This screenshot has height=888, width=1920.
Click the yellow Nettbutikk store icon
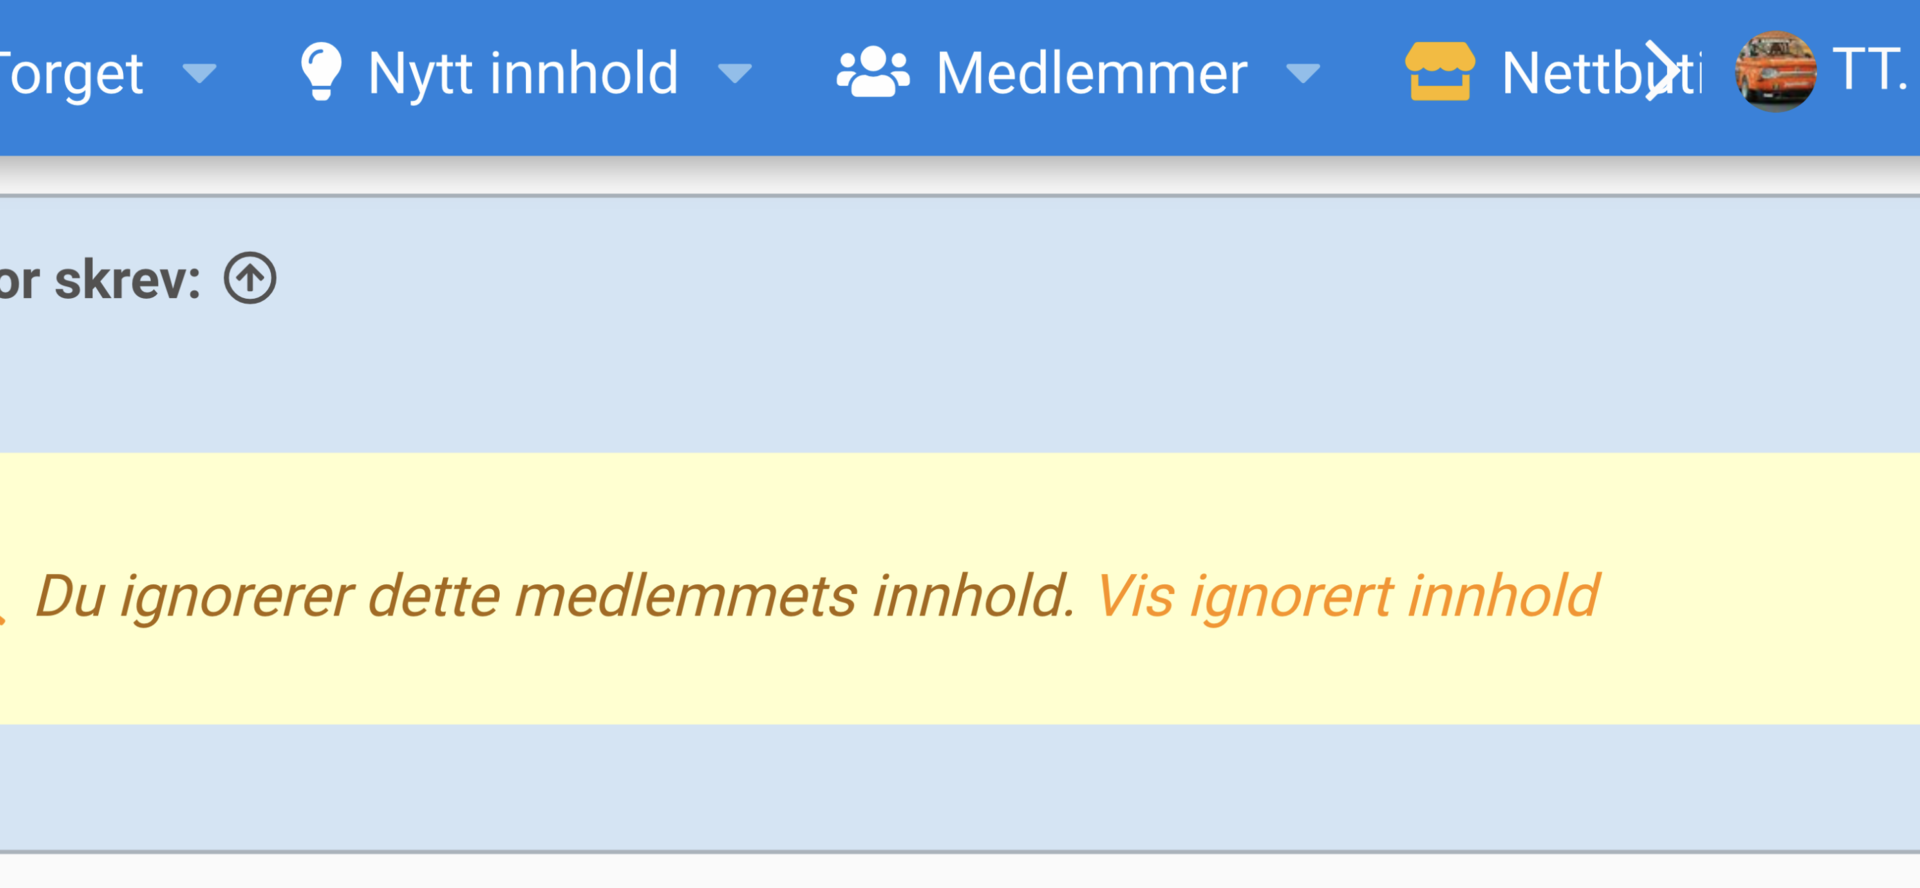coord(1440,71)
